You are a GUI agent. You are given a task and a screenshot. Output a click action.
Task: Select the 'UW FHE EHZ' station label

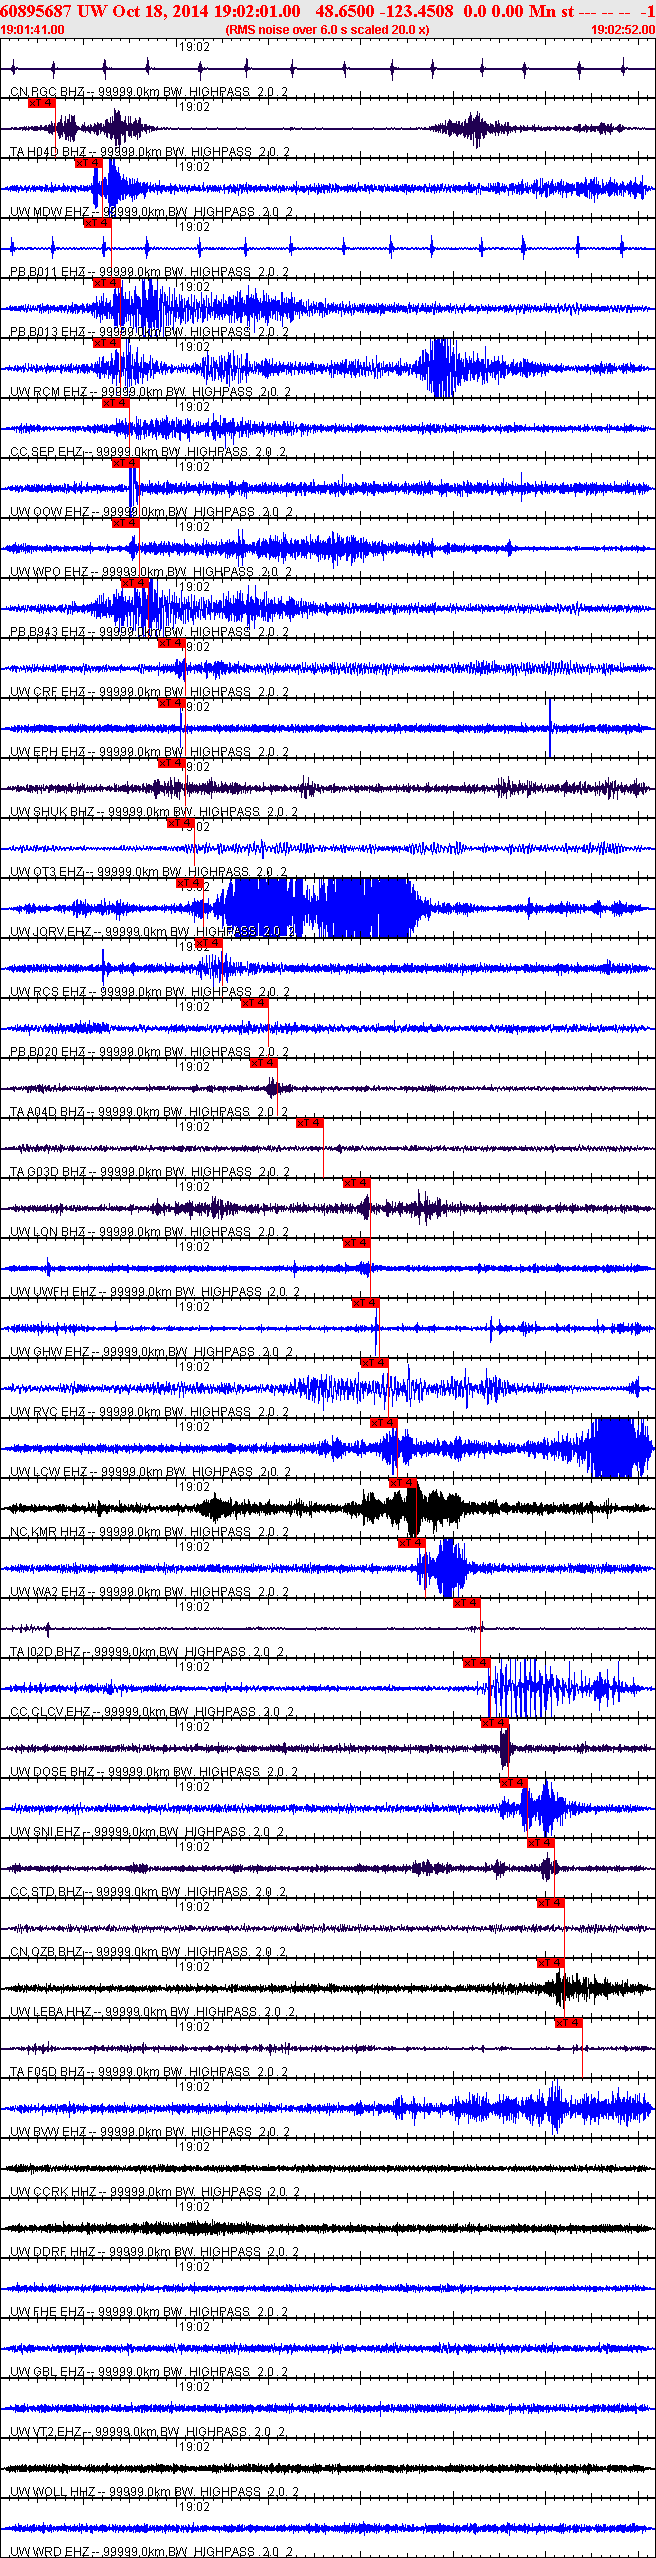47,2312
